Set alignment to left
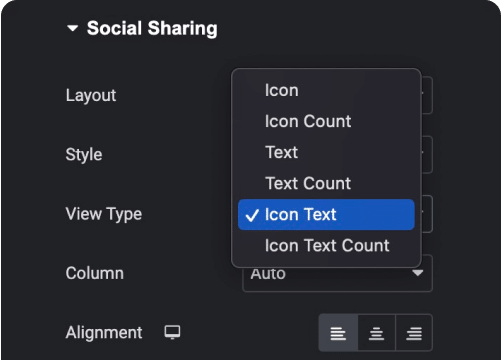This screenshot has height=360, width=501. 338,333
